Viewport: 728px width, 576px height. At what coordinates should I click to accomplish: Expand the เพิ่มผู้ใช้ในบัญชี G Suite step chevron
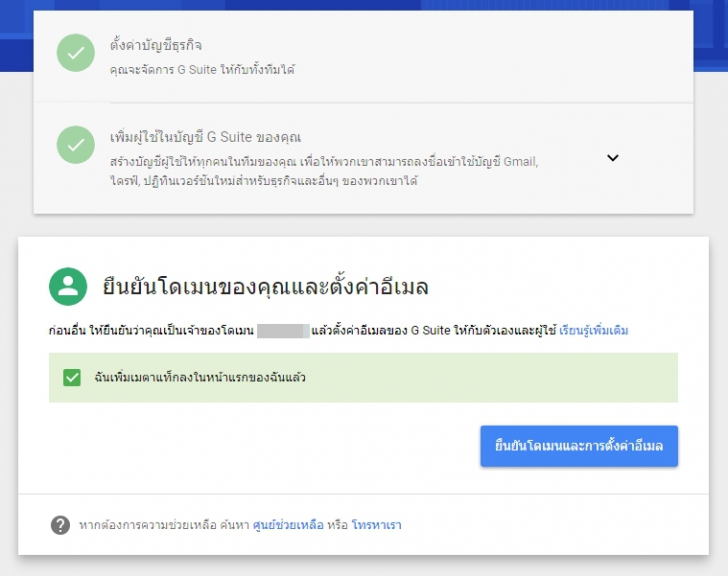tap(613, 158)
